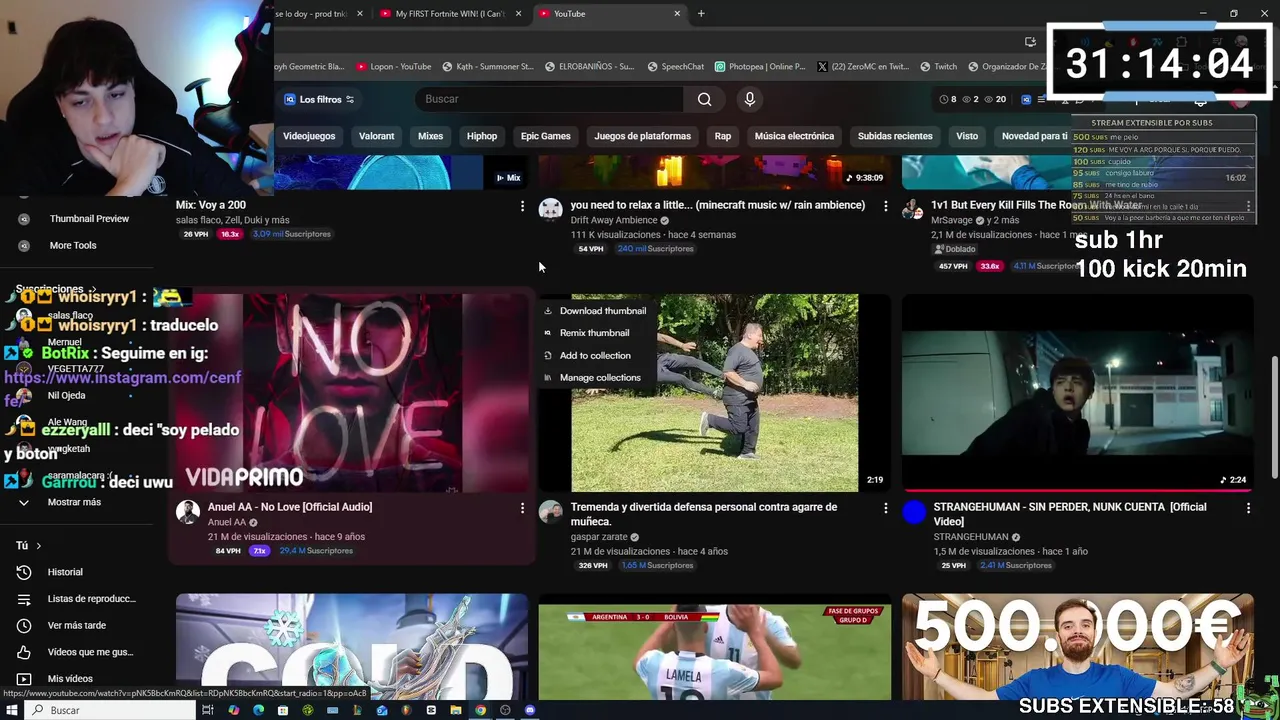Screen dimensions: 1280x720
Task: Focus the Buscar search field on YouTube
Action: 550,99
